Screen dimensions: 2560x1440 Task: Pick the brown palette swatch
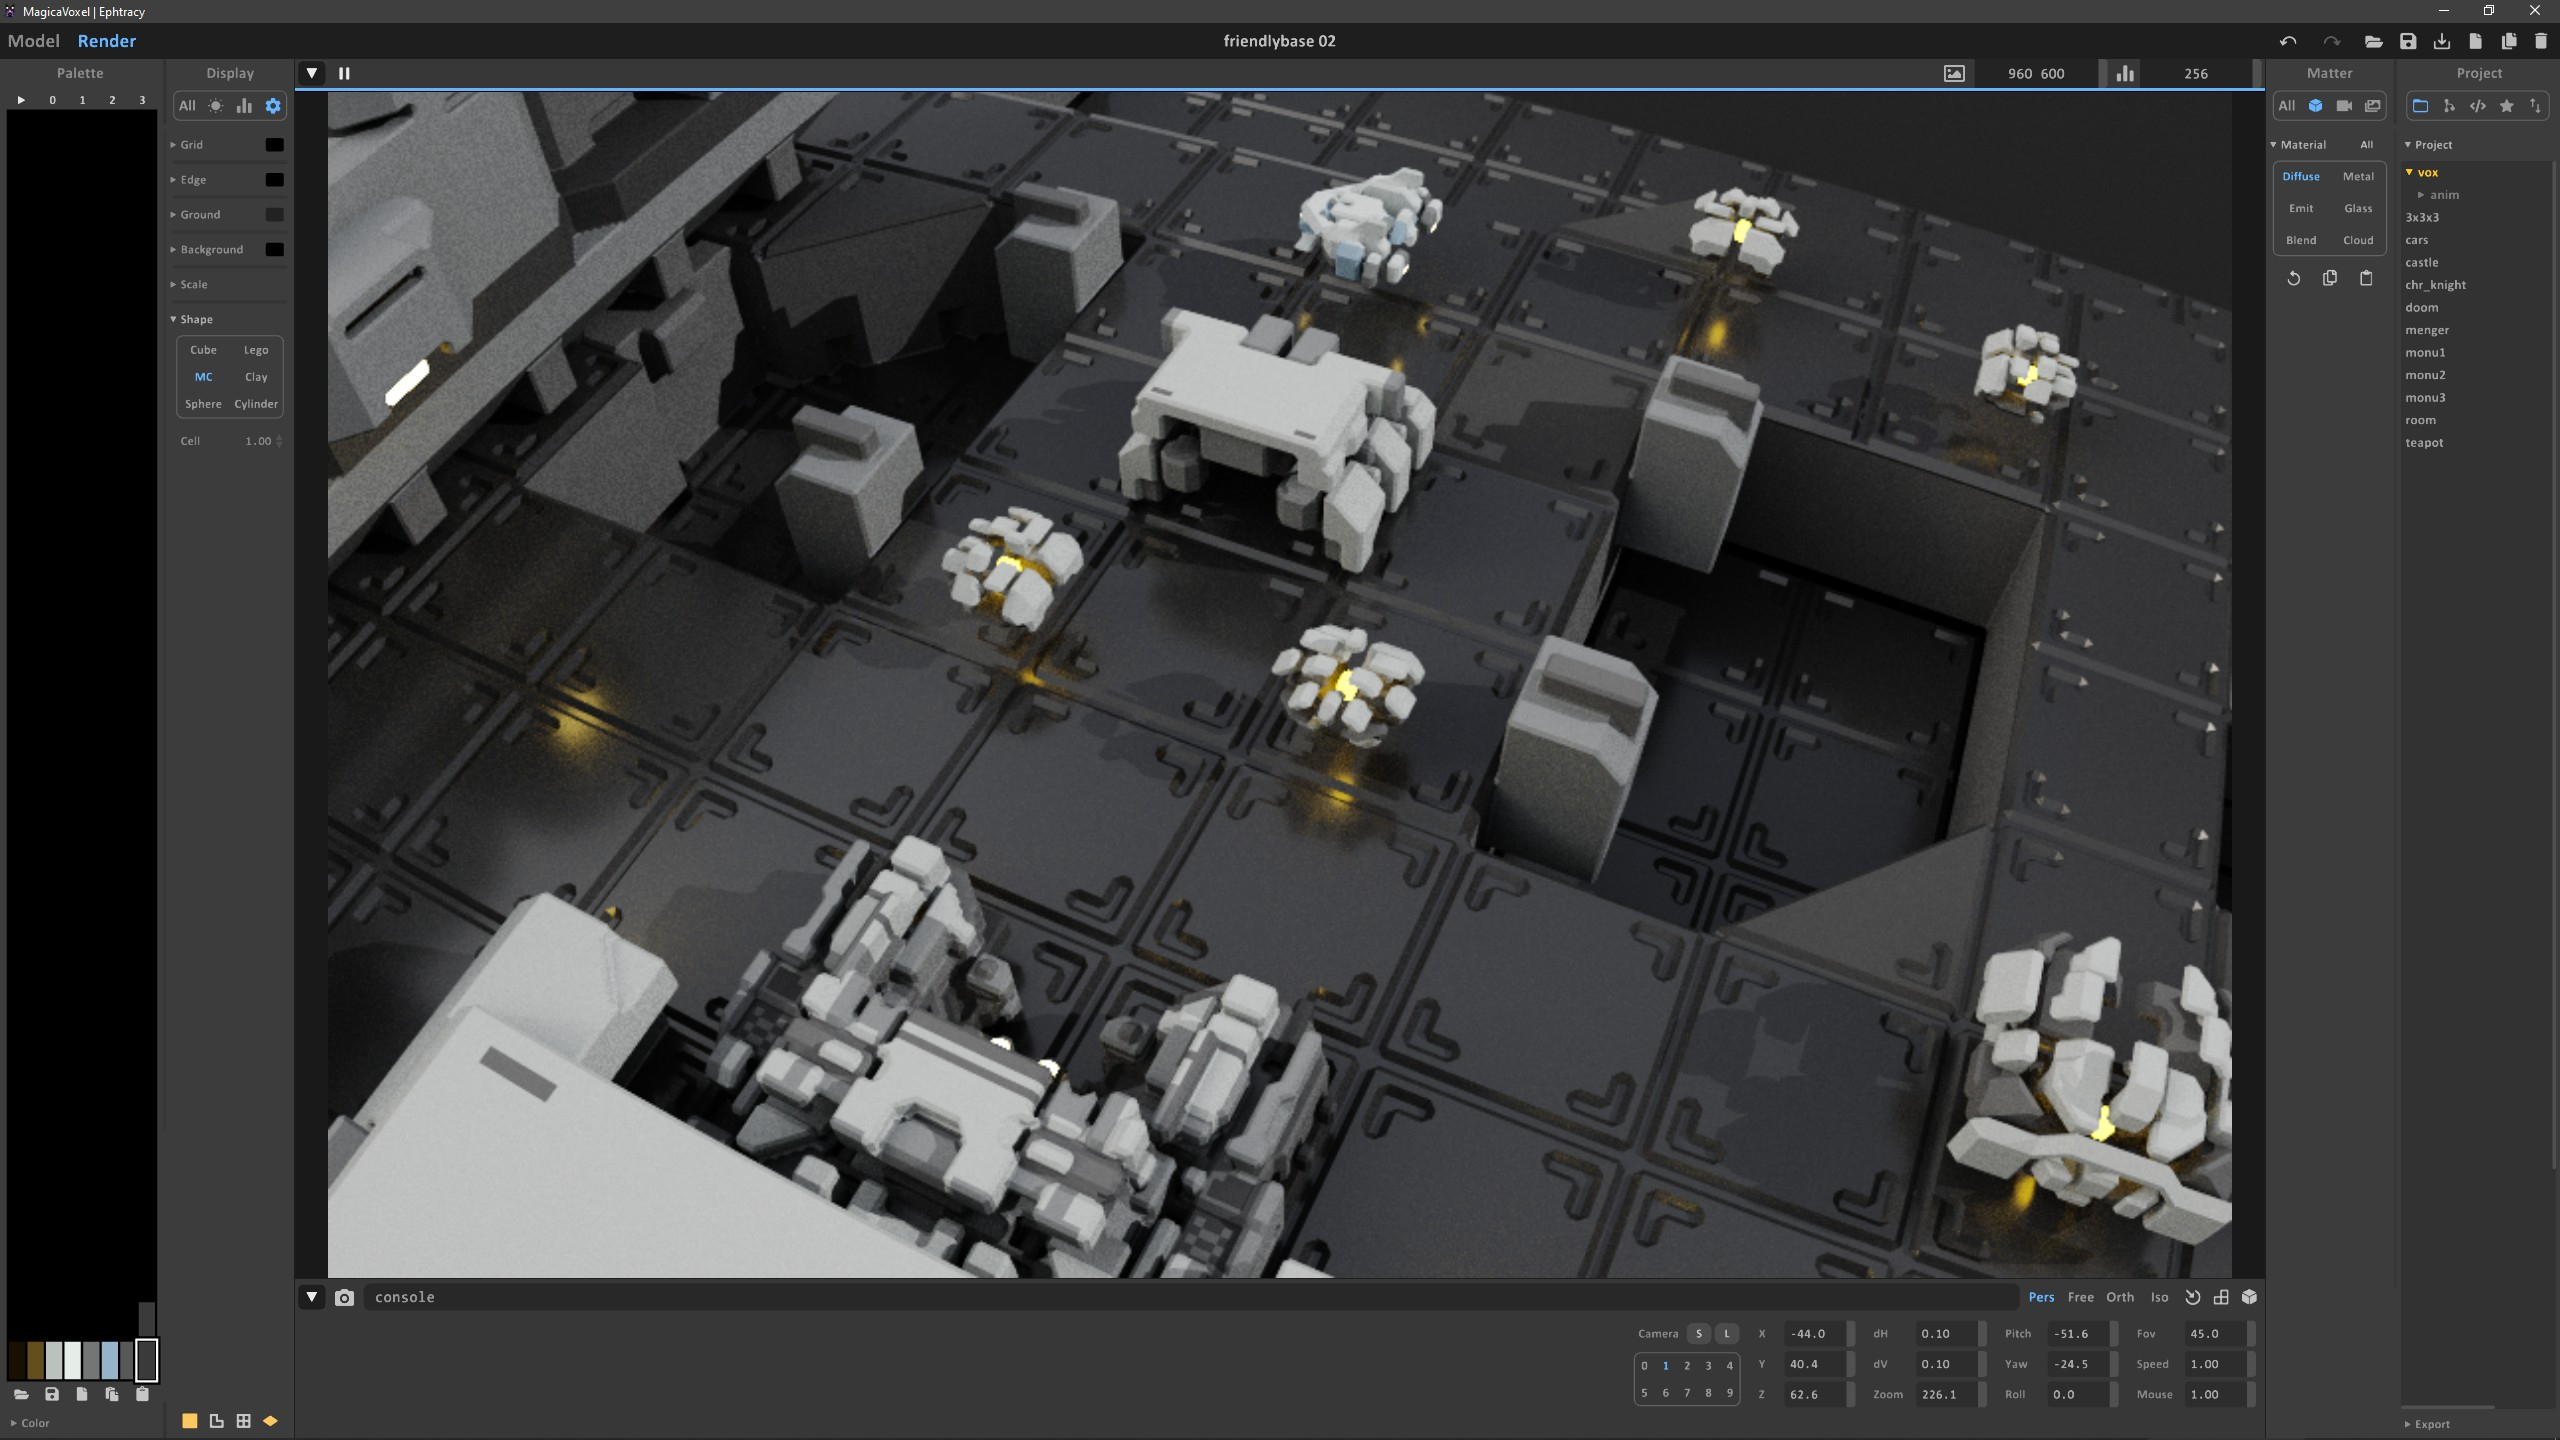36,1361
